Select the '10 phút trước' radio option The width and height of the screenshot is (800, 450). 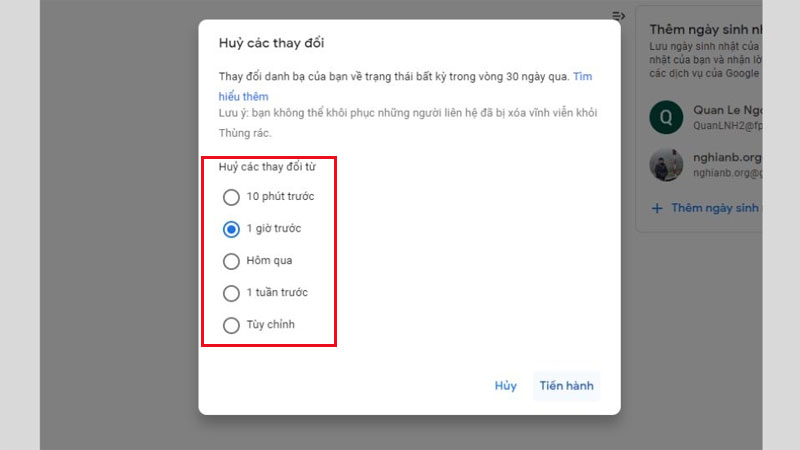click(x=231, y=197)
